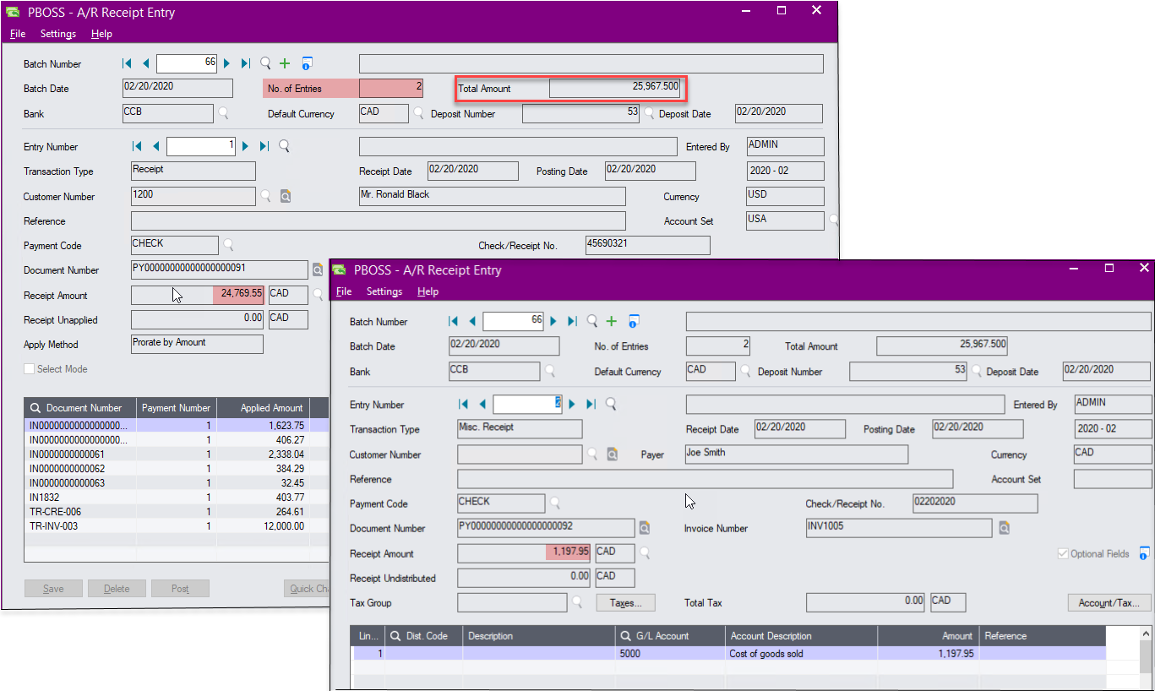Open batch drilldown icon in back window
The height and width of the screenshot is (691, 1156).
(x=307, y=64)
